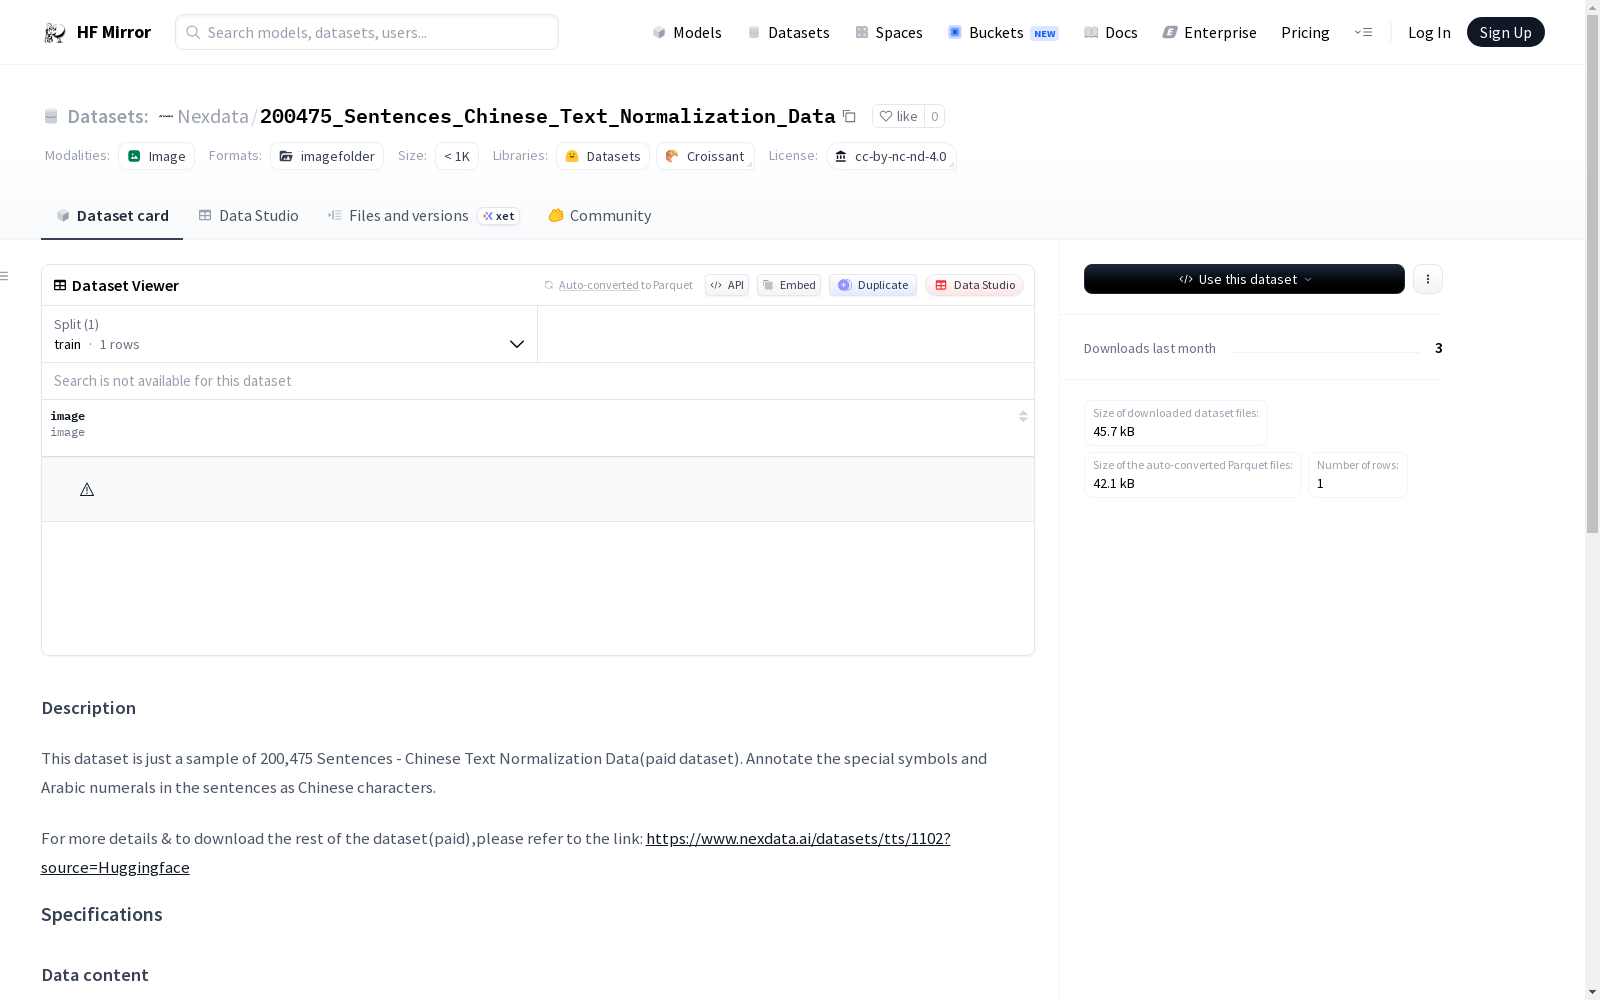Image resolution: width=1600 pixels, height=1000 pixels.
Task: Toggle the table of contents sidebar icon
Action: (x=5, y=276)
